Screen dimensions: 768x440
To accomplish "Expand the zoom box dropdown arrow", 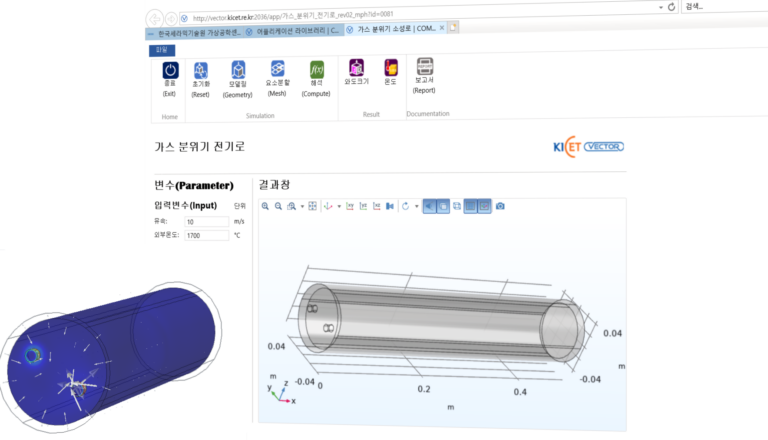I will coord(302,207).
